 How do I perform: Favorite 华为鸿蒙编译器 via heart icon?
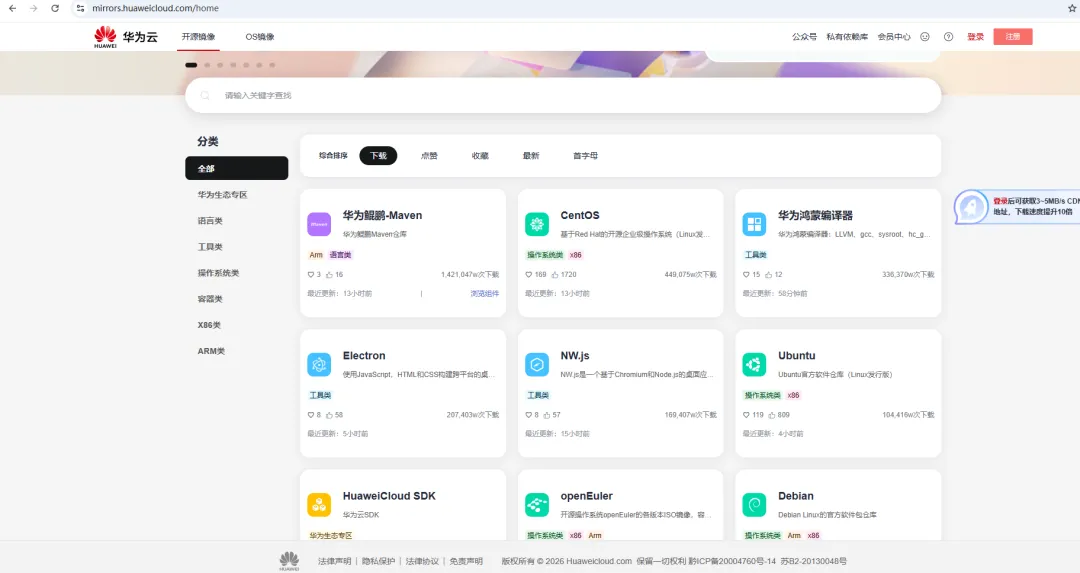(746, 275)
